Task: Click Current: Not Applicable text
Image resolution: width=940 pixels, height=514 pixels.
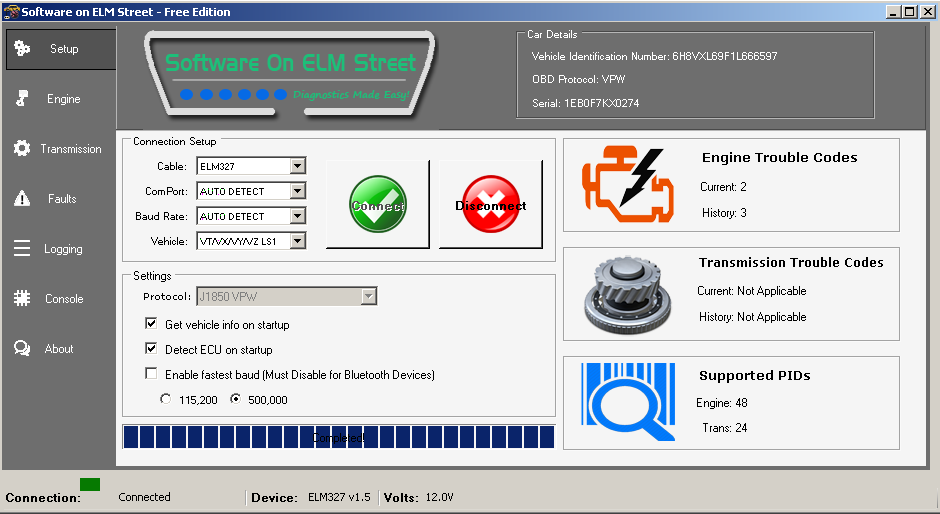Action: (x=752, y=291)
